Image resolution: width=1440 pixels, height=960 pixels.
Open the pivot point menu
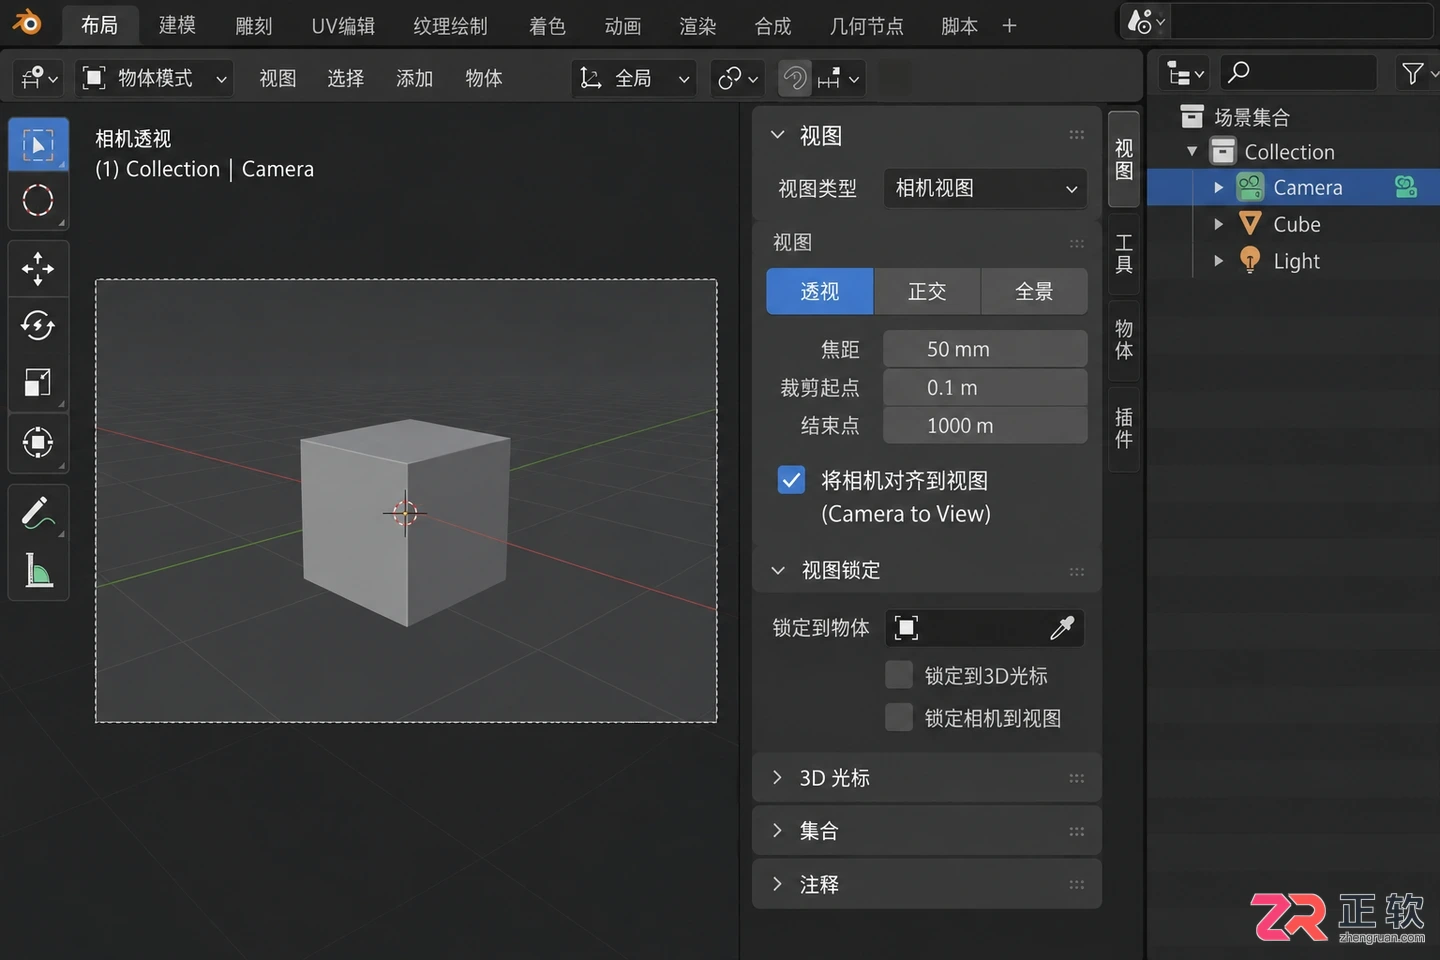(738, 78)
